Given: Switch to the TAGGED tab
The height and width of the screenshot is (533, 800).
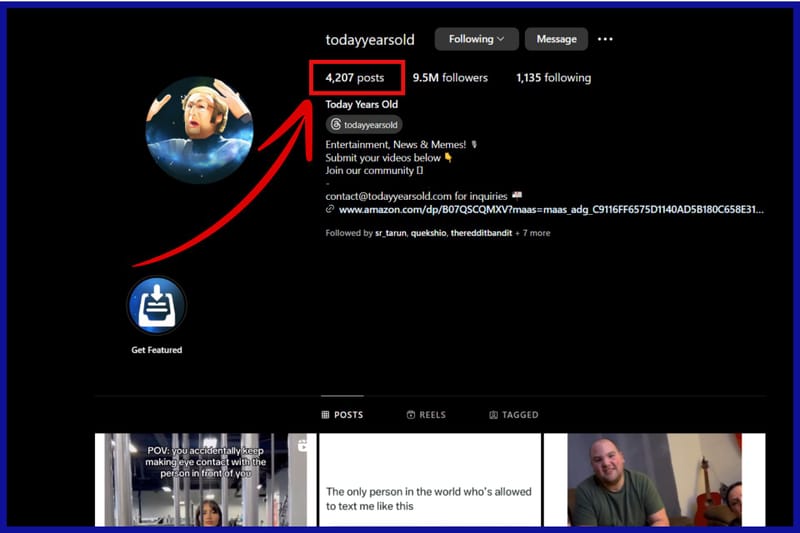Looking at the screenshot, I should (514, 414).
